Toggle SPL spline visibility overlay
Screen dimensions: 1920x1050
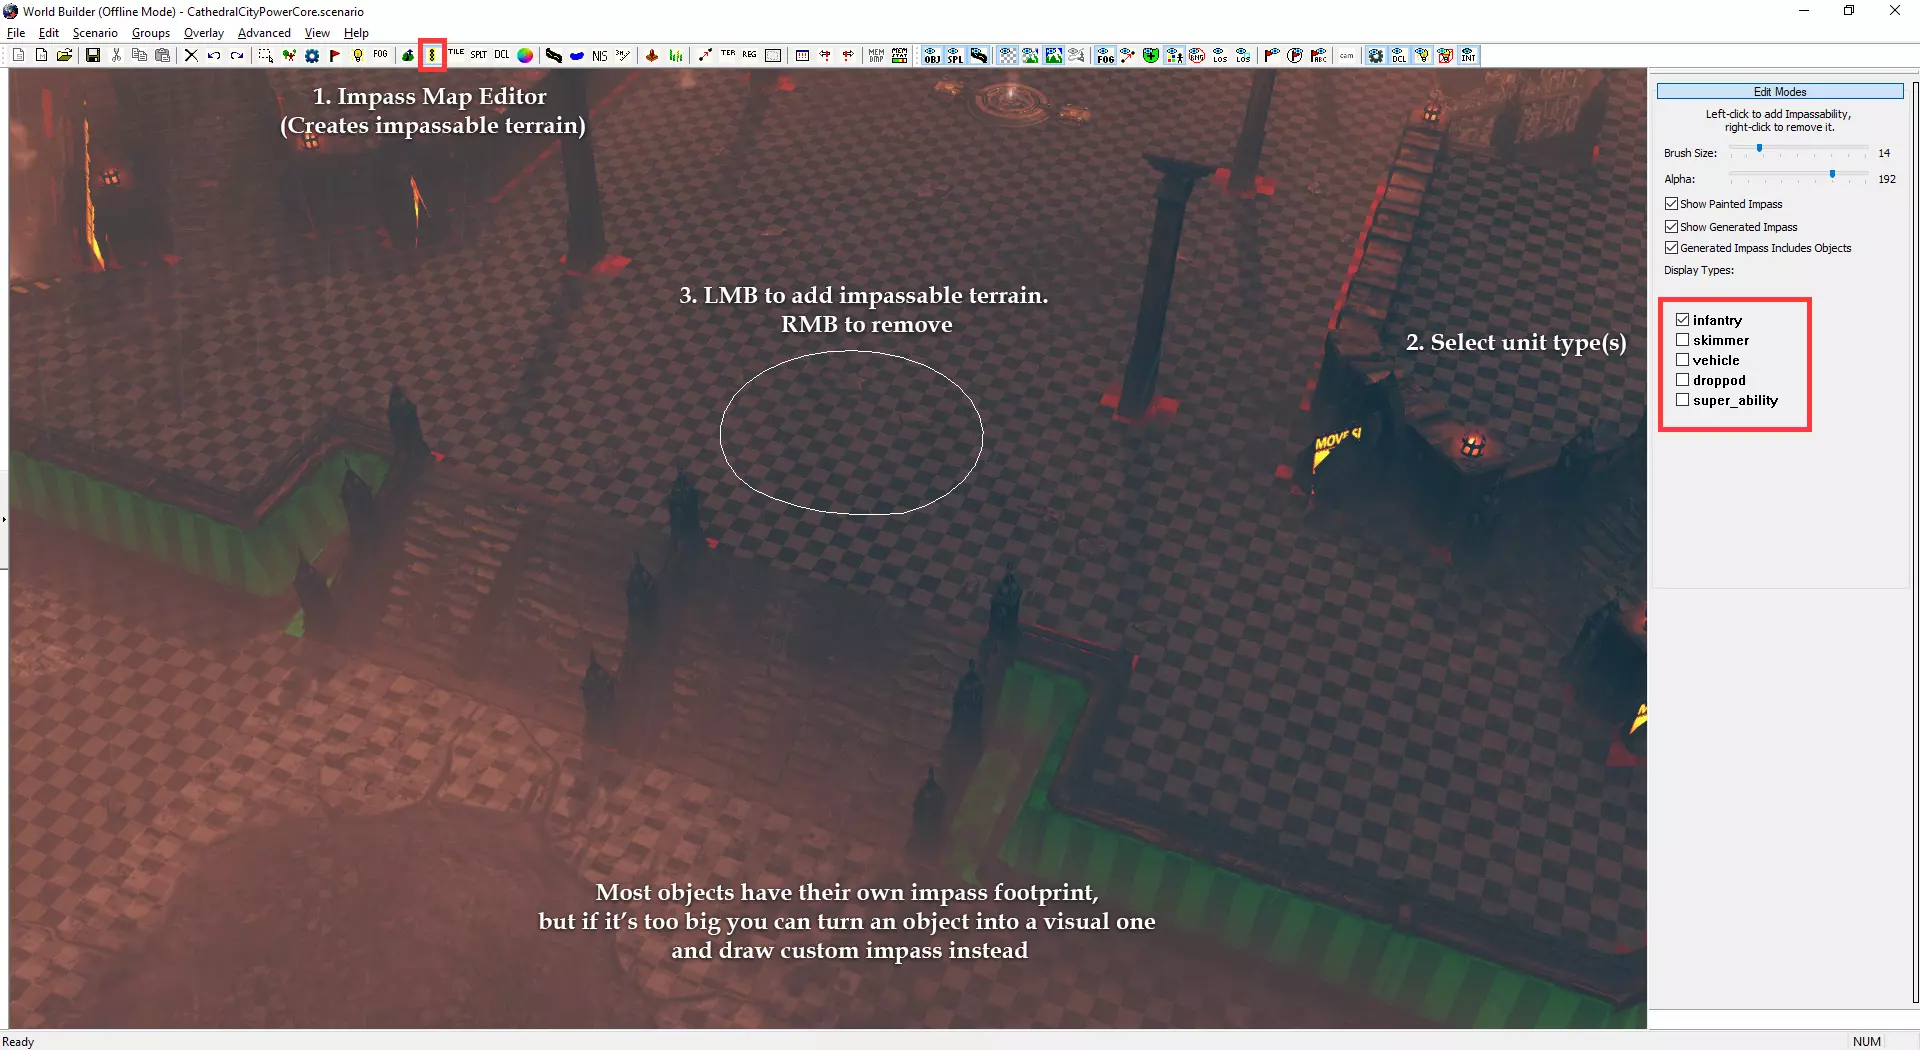pos(955,56)
